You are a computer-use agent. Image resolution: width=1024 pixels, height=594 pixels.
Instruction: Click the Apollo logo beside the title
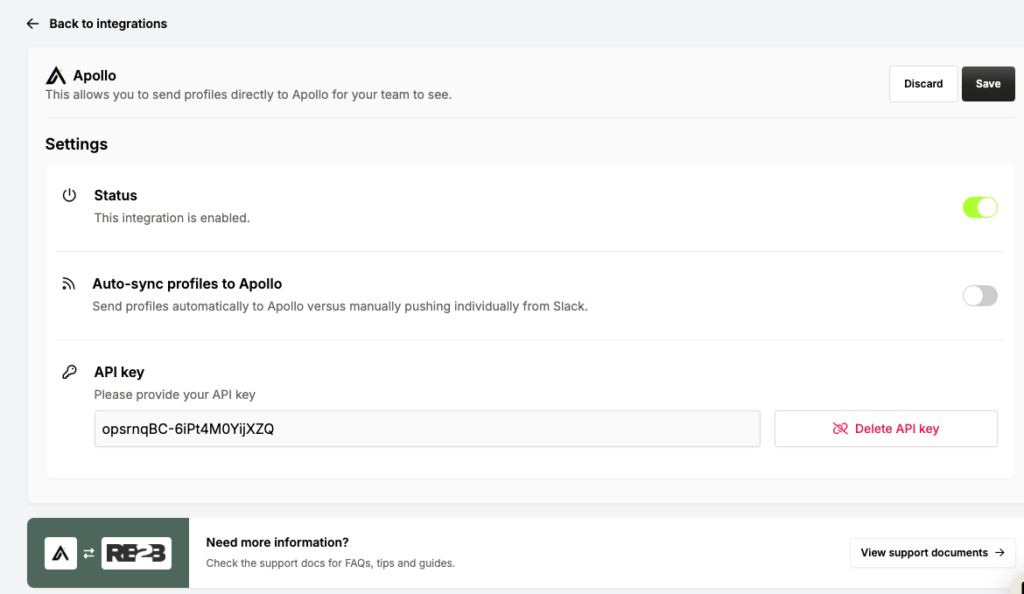[56, 76]
